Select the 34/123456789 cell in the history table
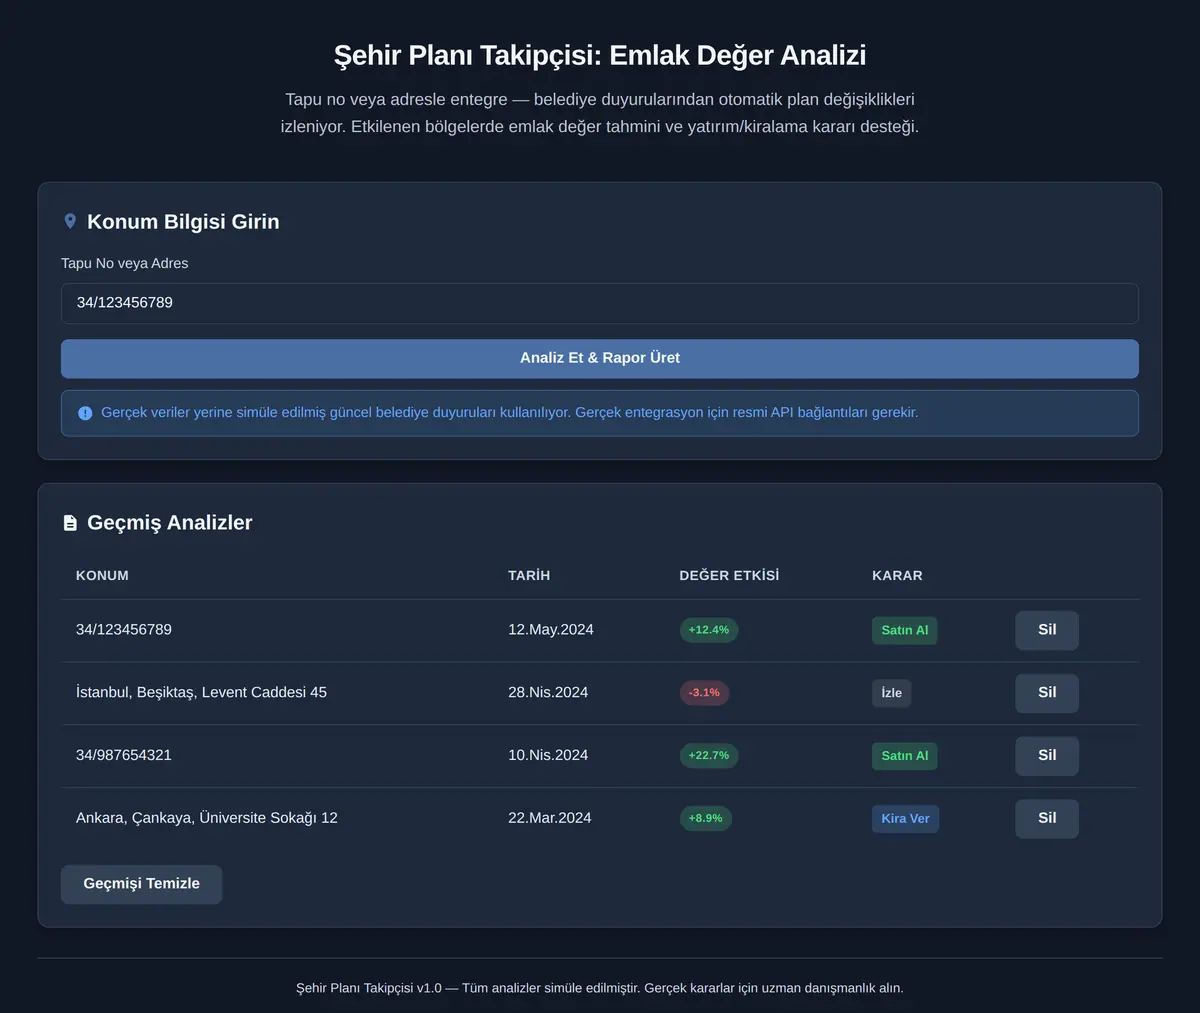1200x1013 pixels. coord(124,630)
